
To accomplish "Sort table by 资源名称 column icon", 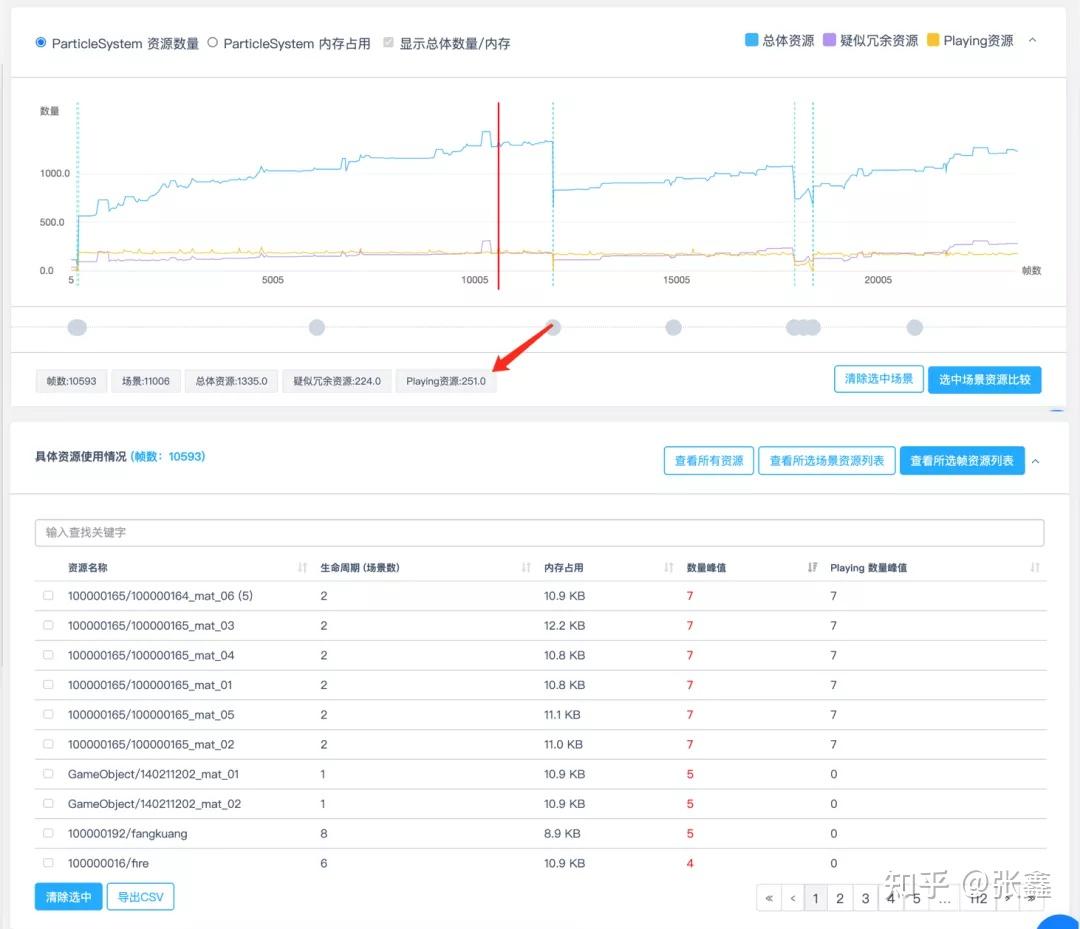I will tap(302, 567).
